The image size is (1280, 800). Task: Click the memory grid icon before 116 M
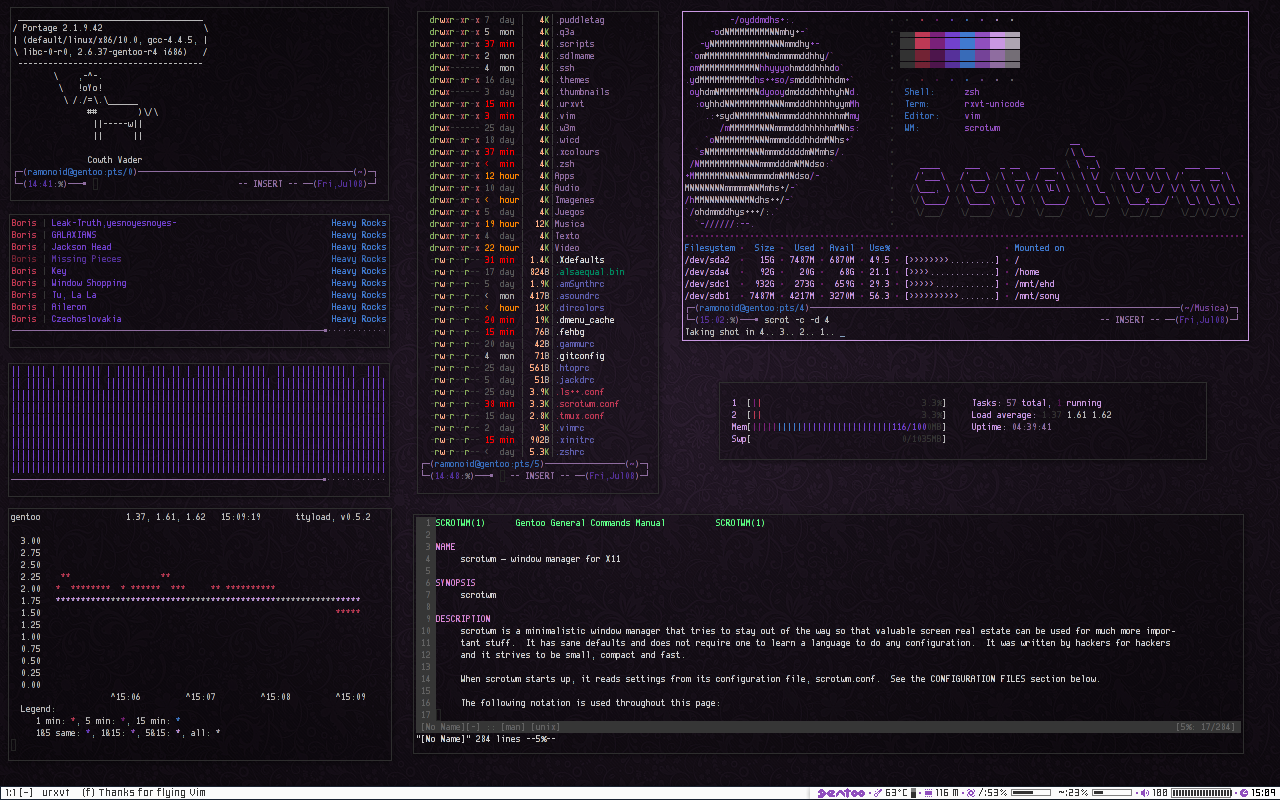[927, 790]
